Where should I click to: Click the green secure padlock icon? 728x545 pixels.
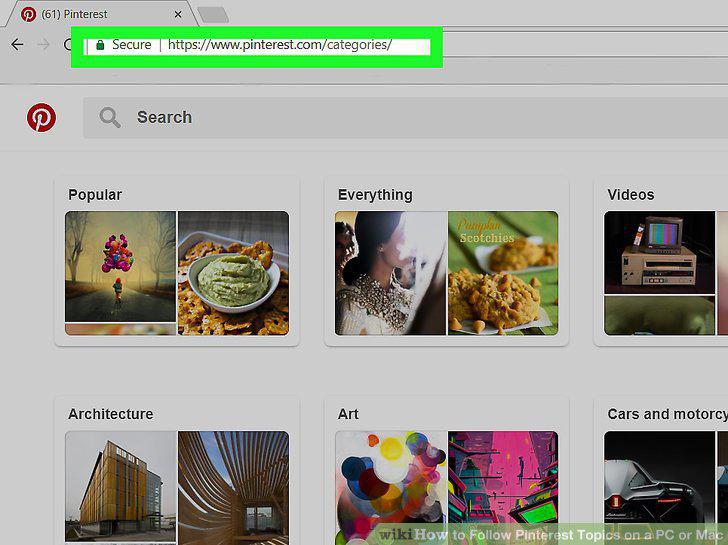coord(100,45)
